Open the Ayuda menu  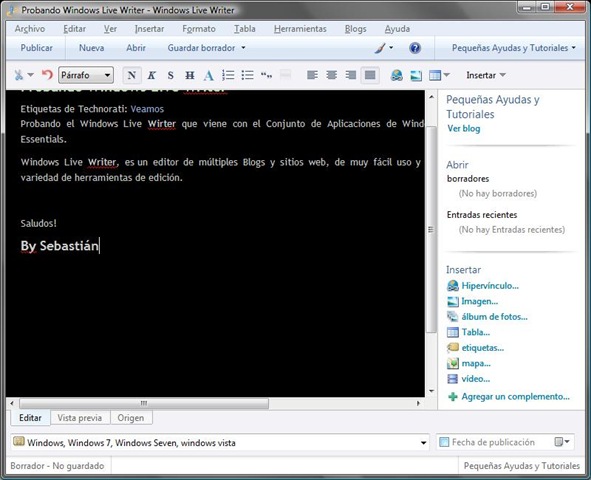click(x=397, y=29)
